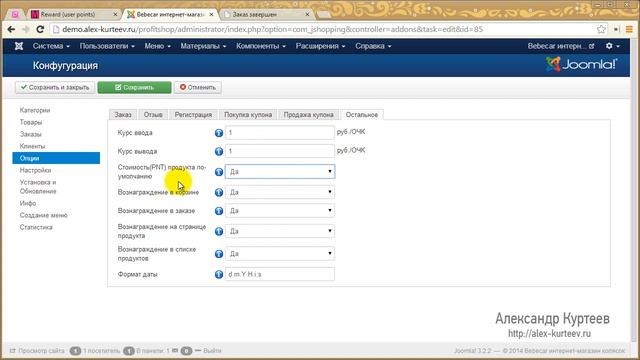Open Стоимость(PNT) продукта по умолчанию dropdown
Viewport: 640px width, 360px height.
pyautogui.click(x=280, y=171)
